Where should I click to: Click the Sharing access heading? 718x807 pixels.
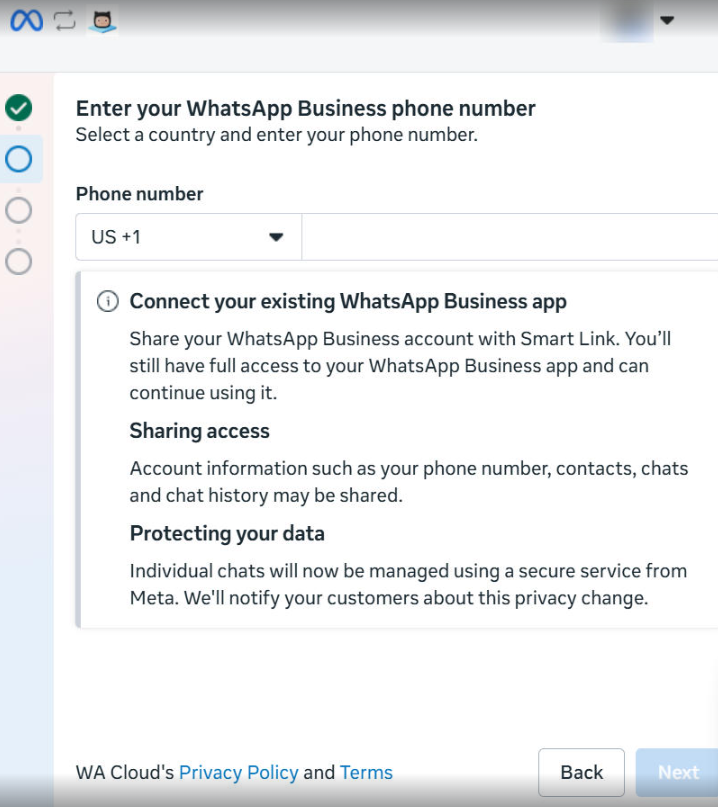(199, 431)
